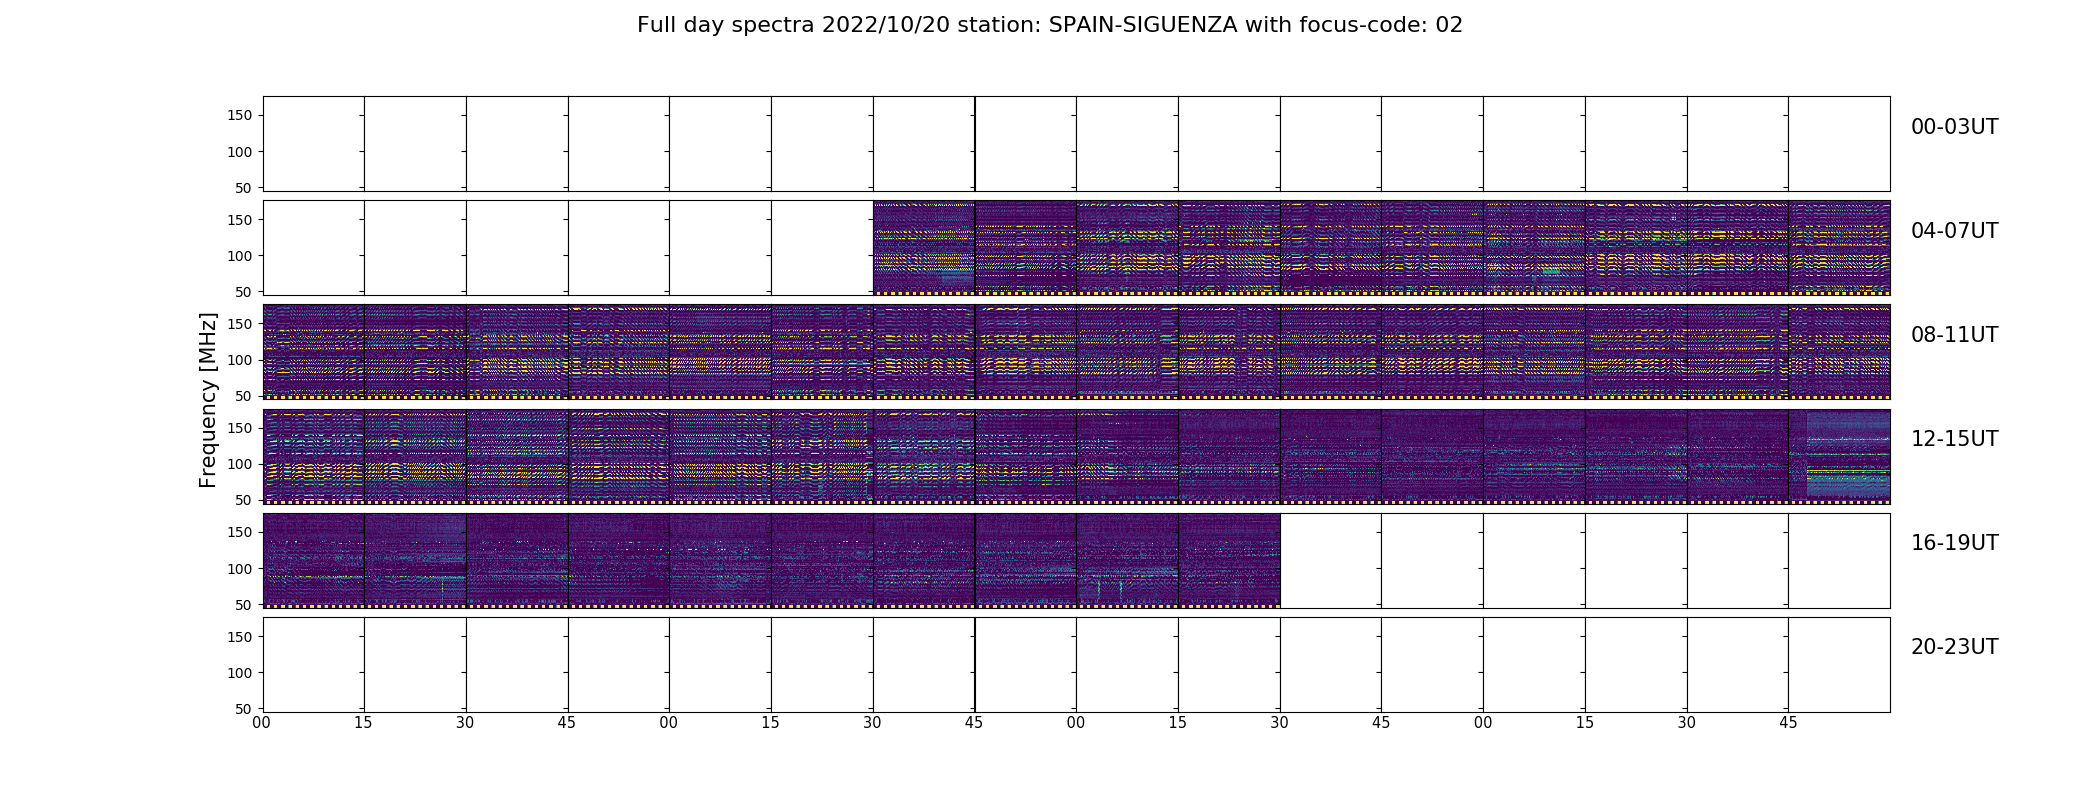Click the 50 tick in the 12-15UT row

click(x=245, y=500)
